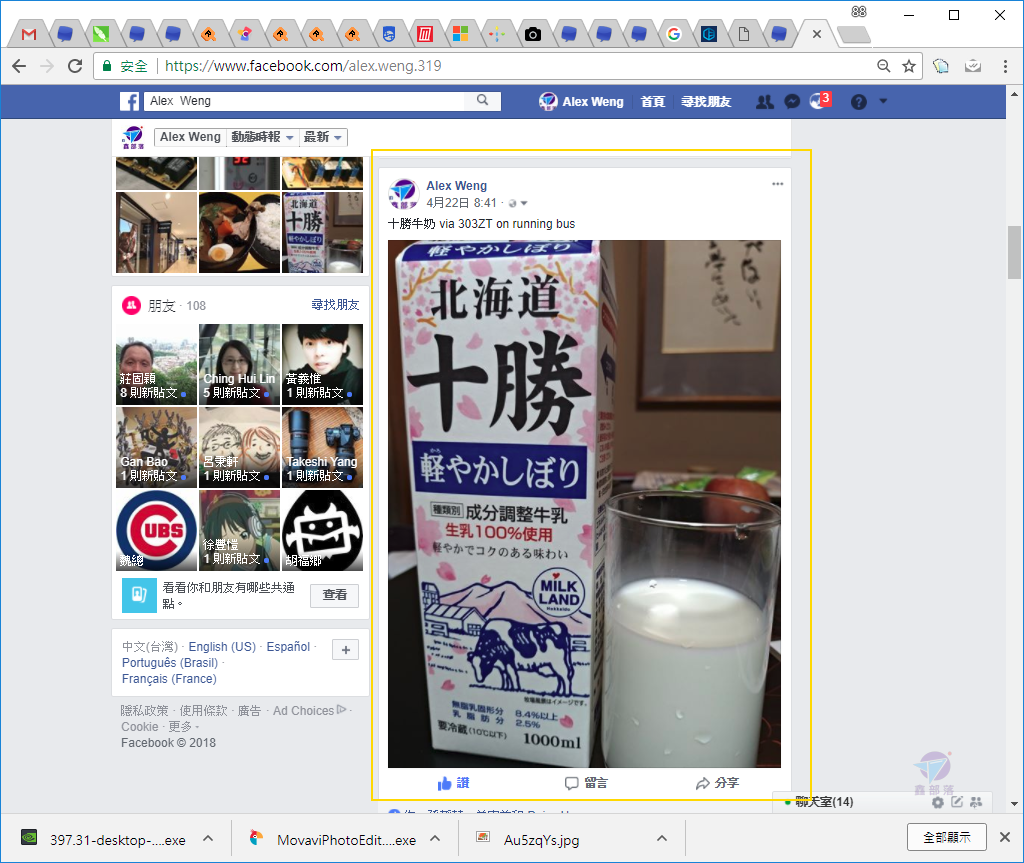Share the post via 分享

(717, 783)
